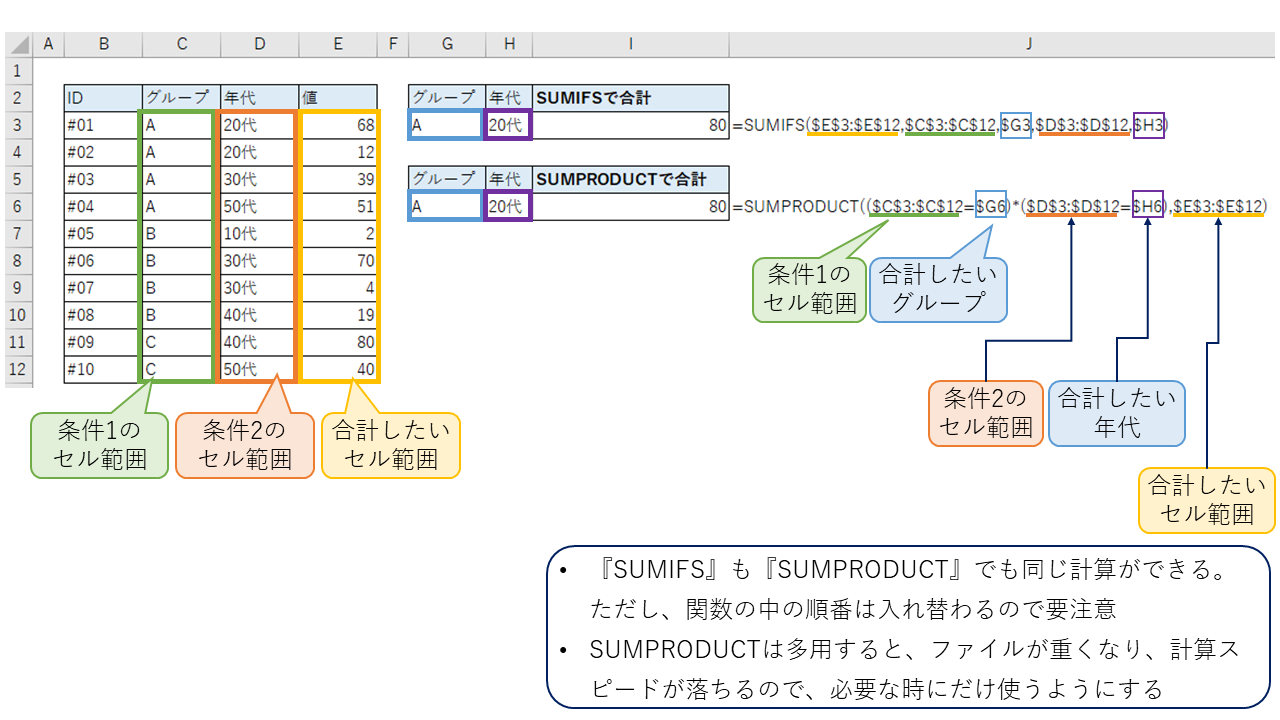Click the SUMIFSで合計 header cell
Screen dimensions: 1280x720
point(631,98)
